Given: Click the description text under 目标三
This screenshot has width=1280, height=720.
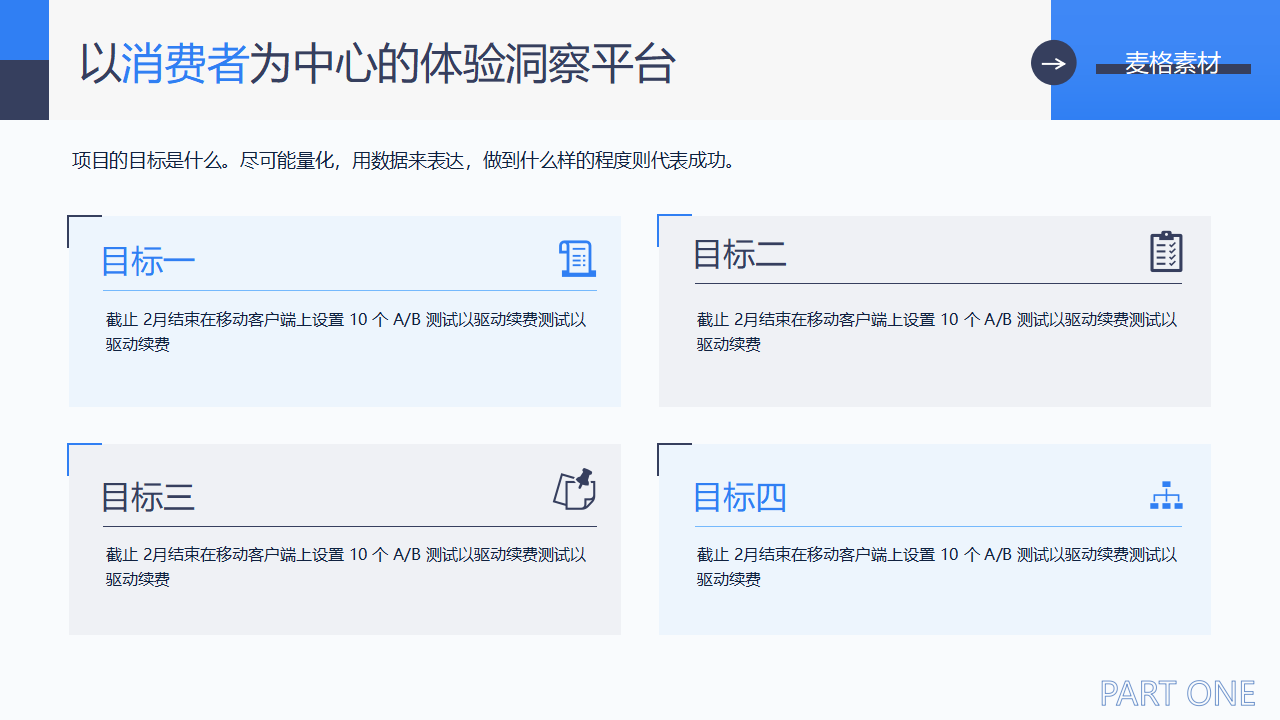Looking at the screenshot, I should [346, 567].
